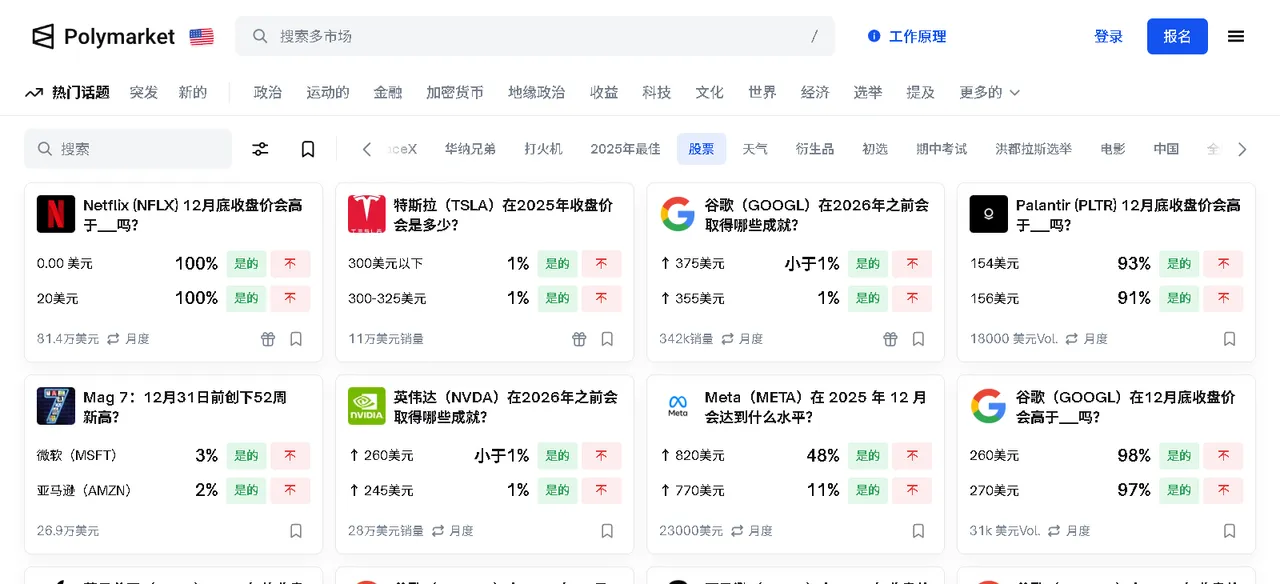Viewport: 1280px width, 584px height.
Task: Select the 股票 chip
Action: [702, 149]
